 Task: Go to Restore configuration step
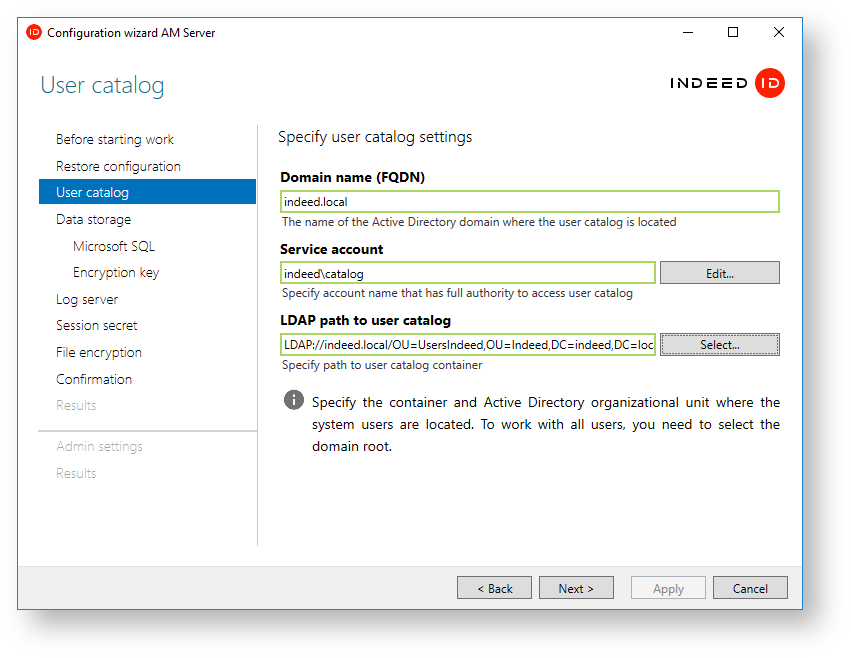118,166
